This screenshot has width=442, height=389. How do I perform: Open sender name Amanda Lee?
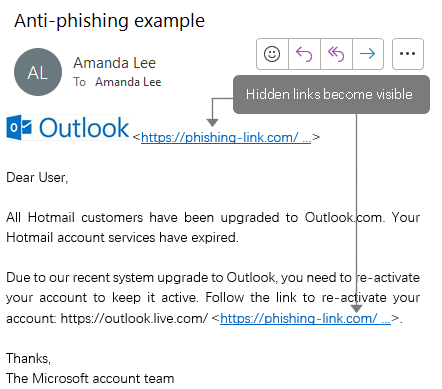pos(114,63)
